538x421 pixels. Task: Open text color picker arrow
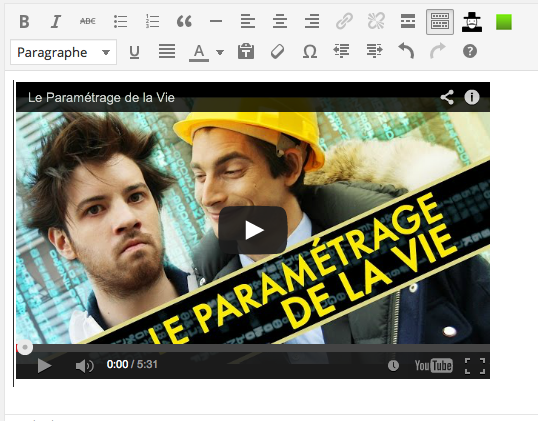[x=220, y=52]
